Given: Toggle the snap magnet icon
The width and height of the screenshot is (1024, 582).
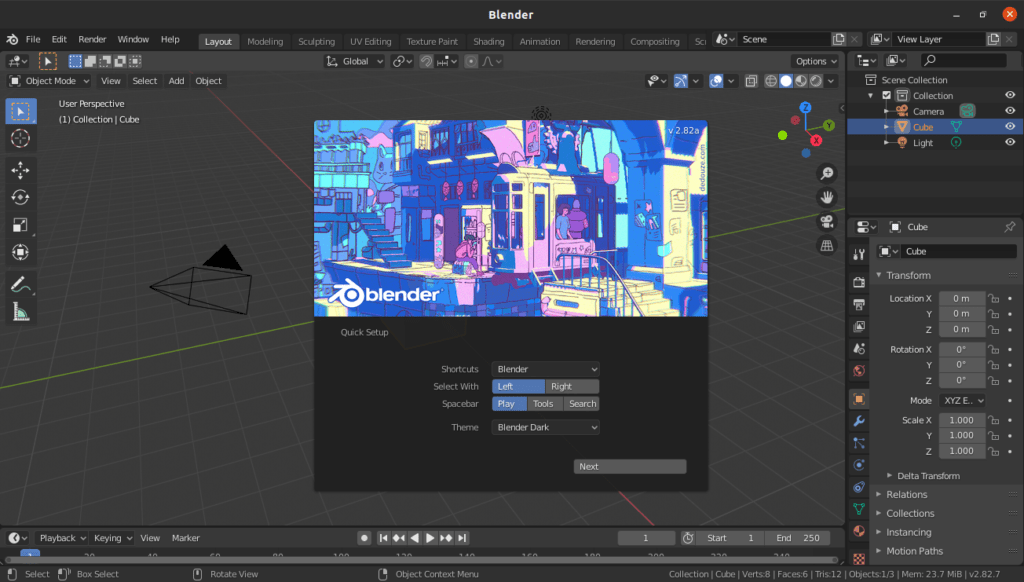Looking at the screenshot, I should [426, 61].
